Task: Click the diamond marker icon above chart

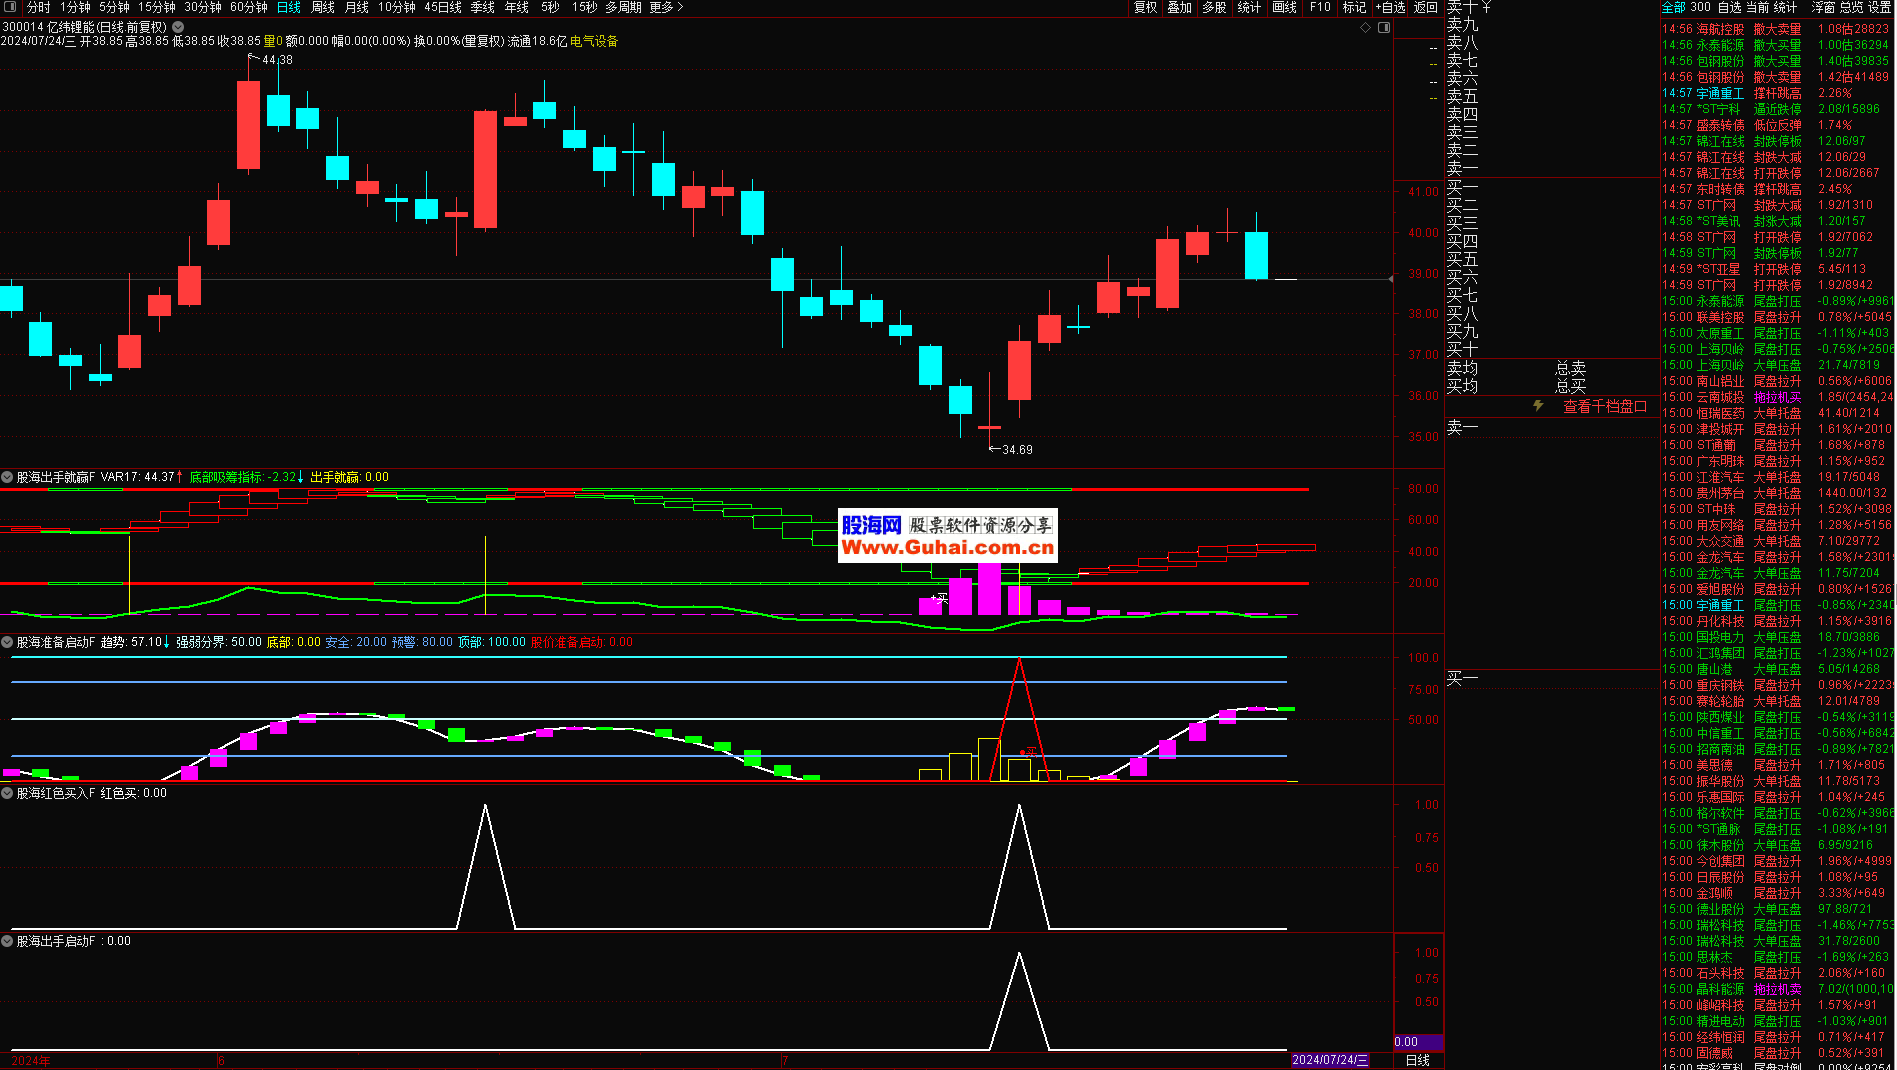Action: pyautogui.click(x=1365, y=27)
